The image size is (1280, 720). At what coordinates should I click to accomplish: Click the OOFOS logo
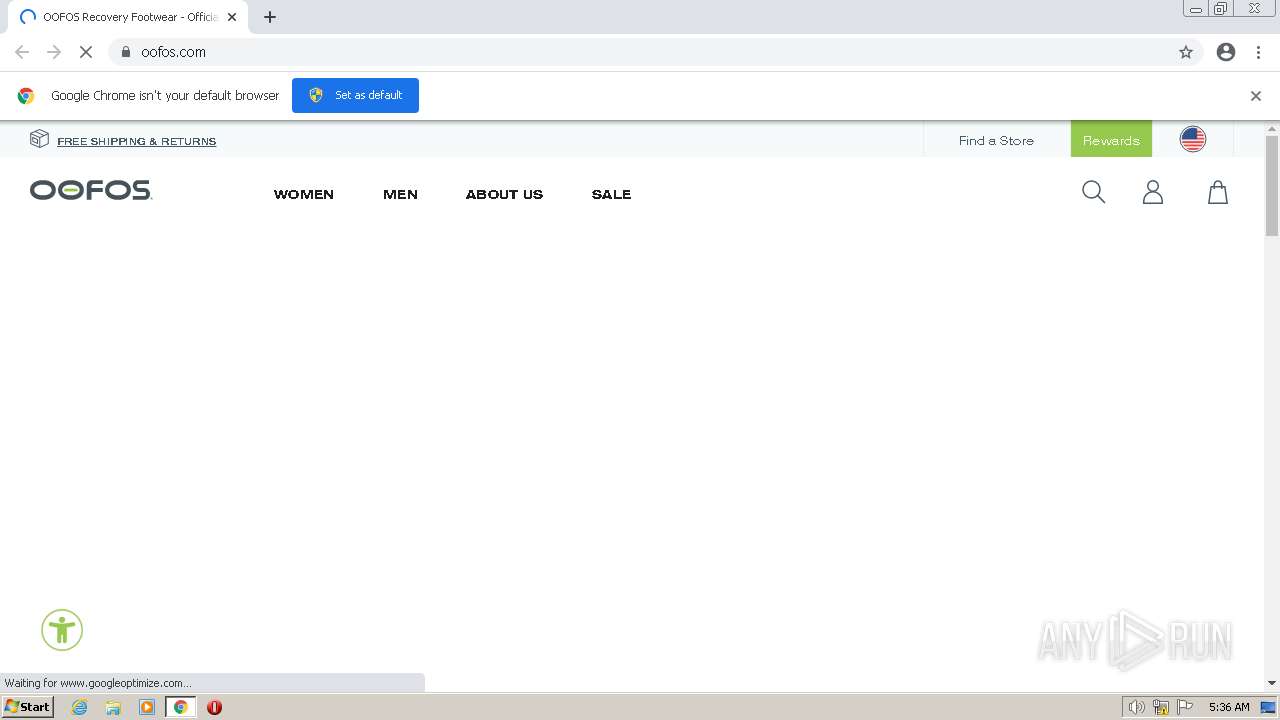pyautogui.click(x=91, y=190)
